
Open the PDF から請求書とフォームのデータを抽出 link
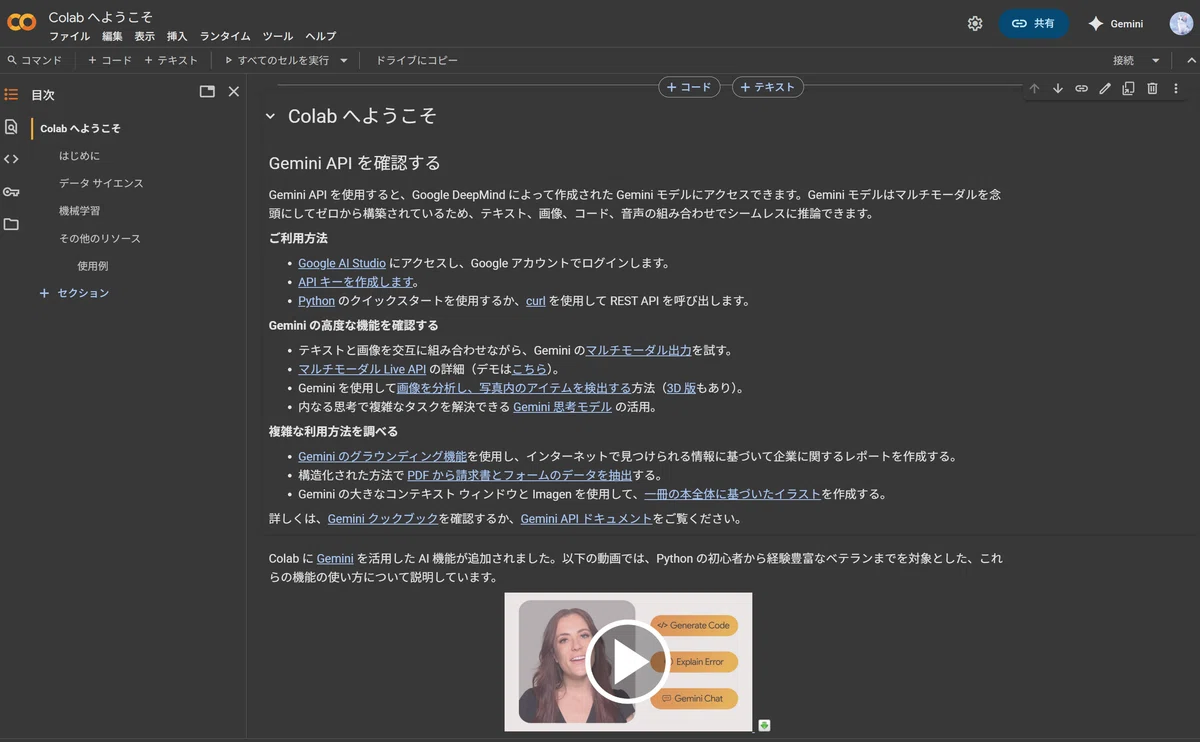(x=519, y=475)
